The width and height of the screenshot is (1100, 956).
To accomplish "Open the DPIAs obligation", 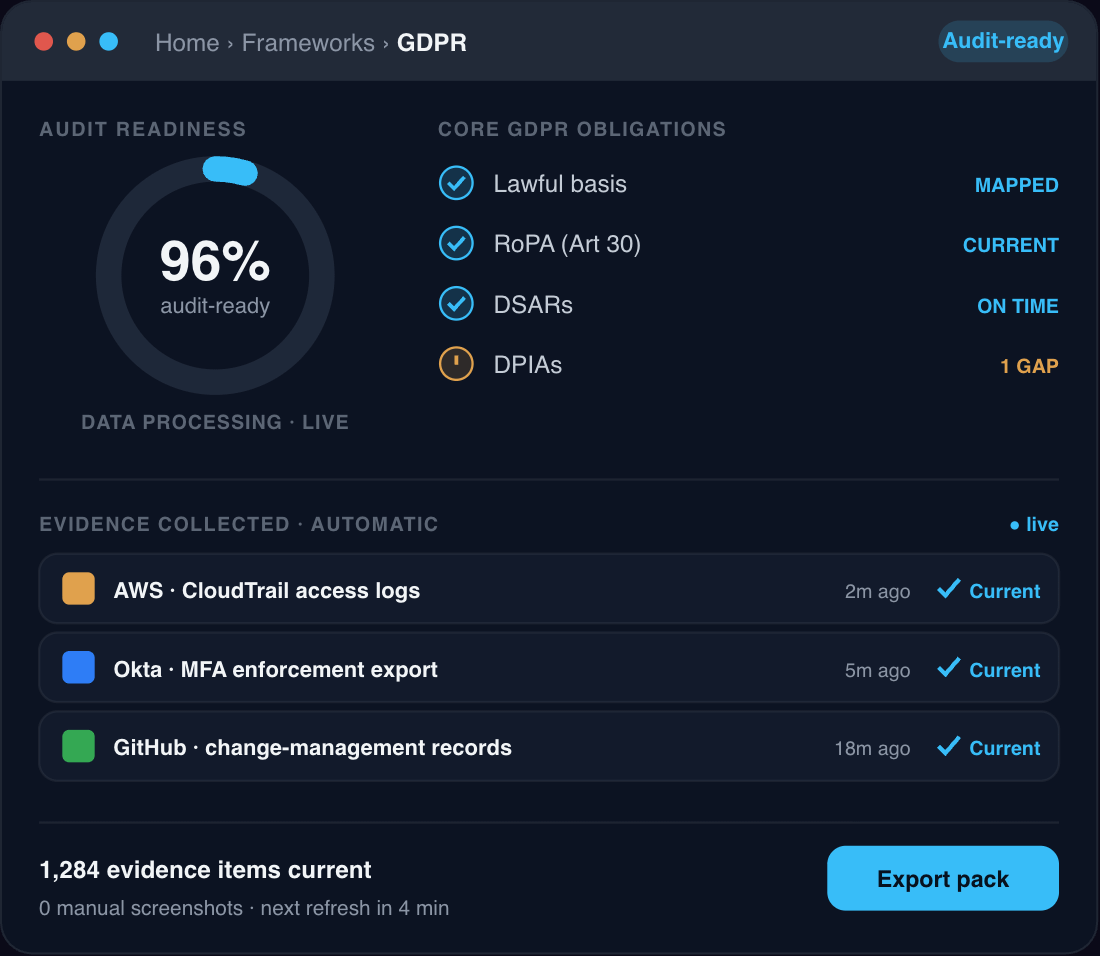I will point(749,365).
